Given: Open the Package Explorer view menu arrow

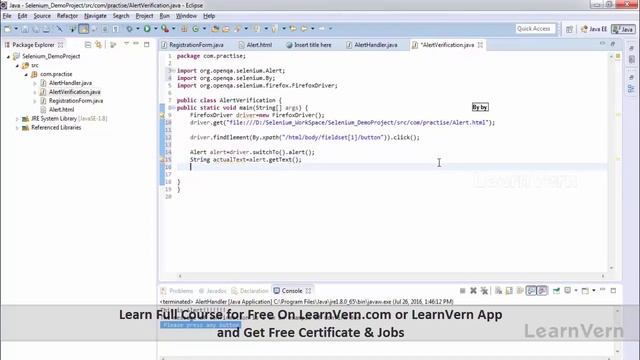Looking at the screenshot, I should click(126, 44).
